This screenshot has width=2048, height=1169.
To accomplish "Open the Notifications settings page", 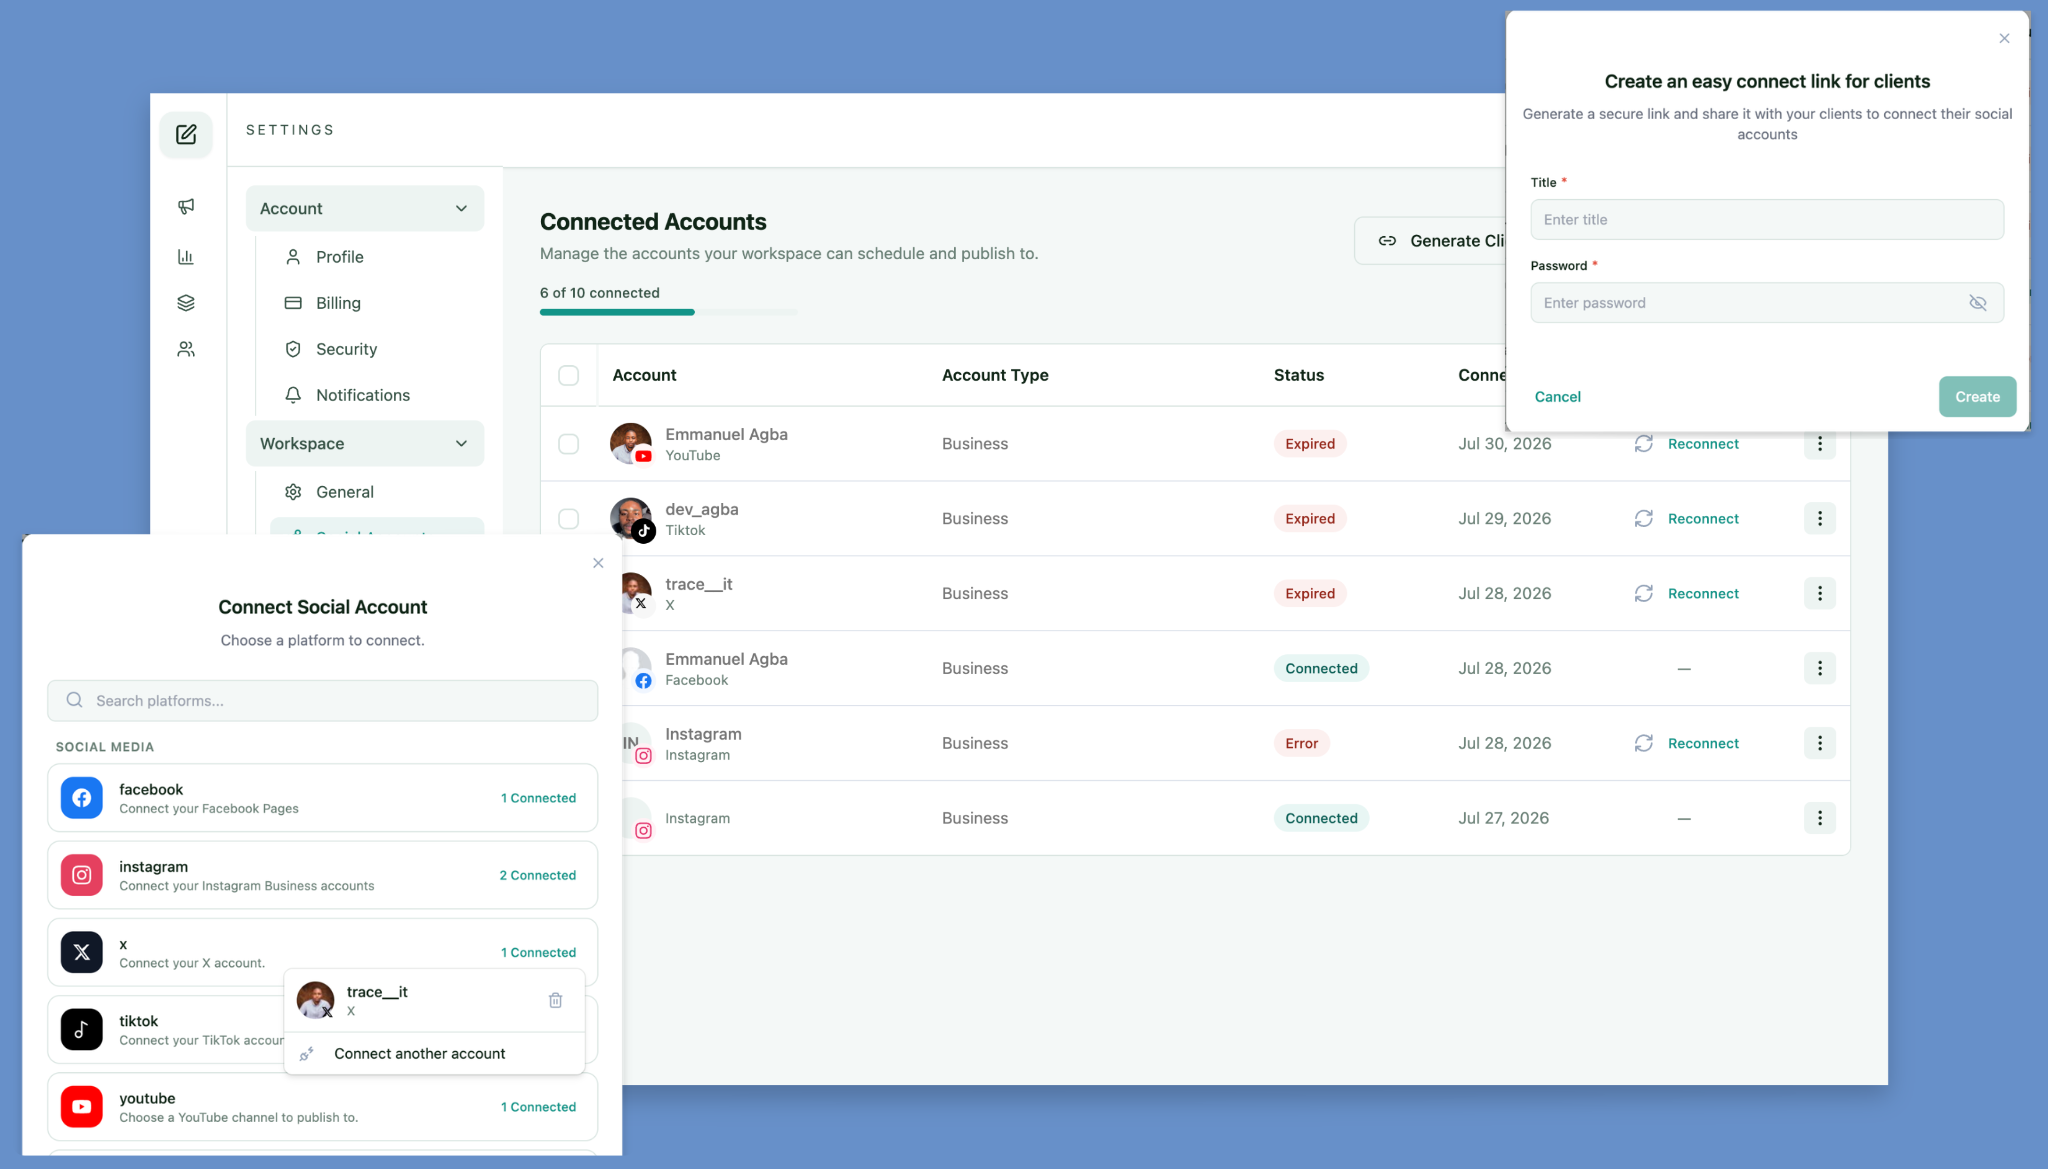I will 363,395.
